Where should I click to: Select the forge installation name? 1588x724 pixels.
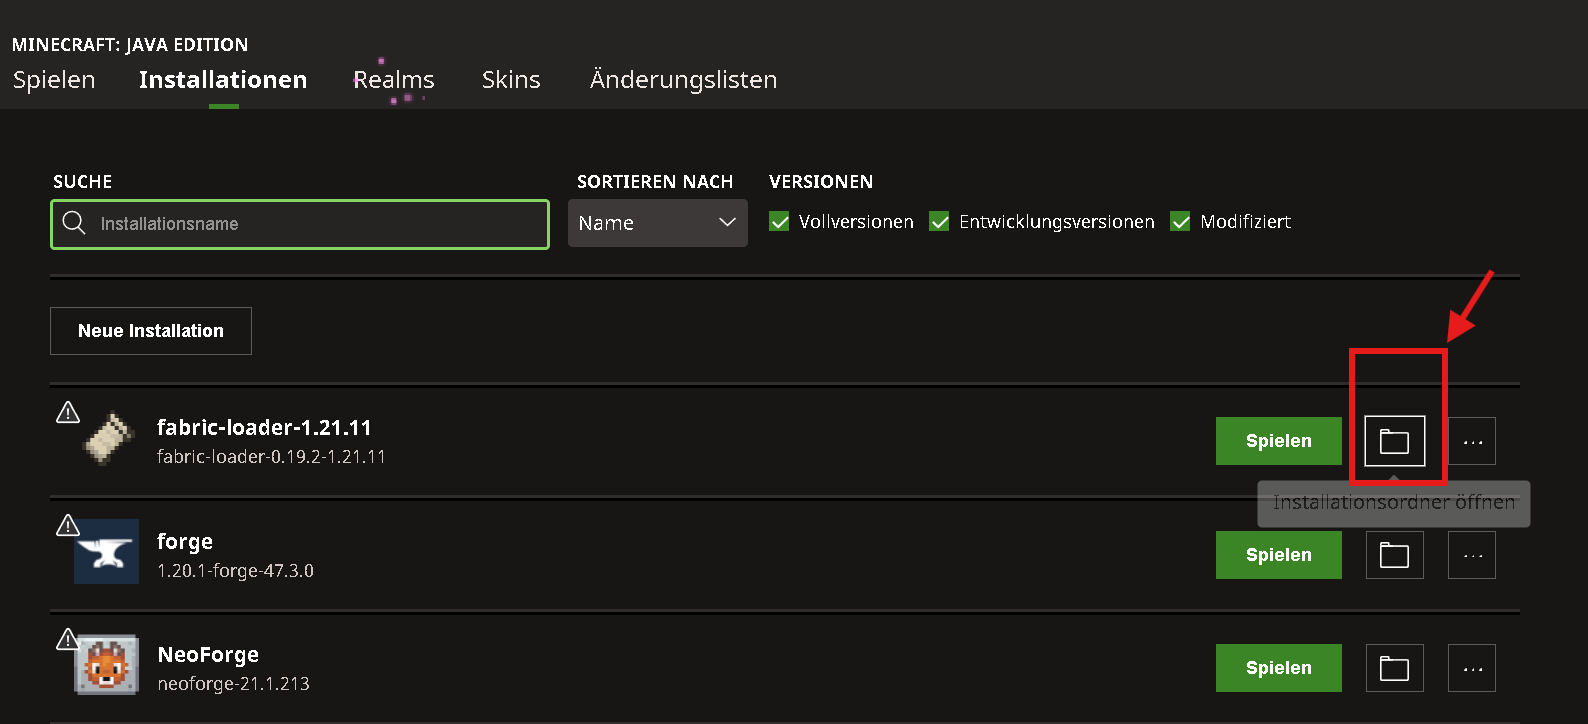[185, 541]
